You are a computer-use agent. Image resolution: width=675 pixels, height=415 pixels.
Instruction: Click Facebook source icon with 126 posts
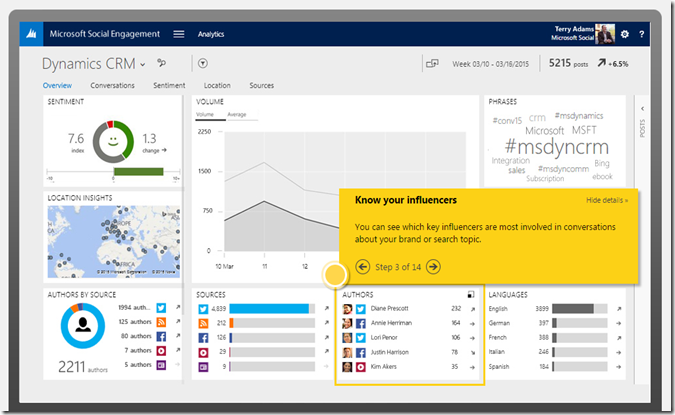[x=203, y=338]
